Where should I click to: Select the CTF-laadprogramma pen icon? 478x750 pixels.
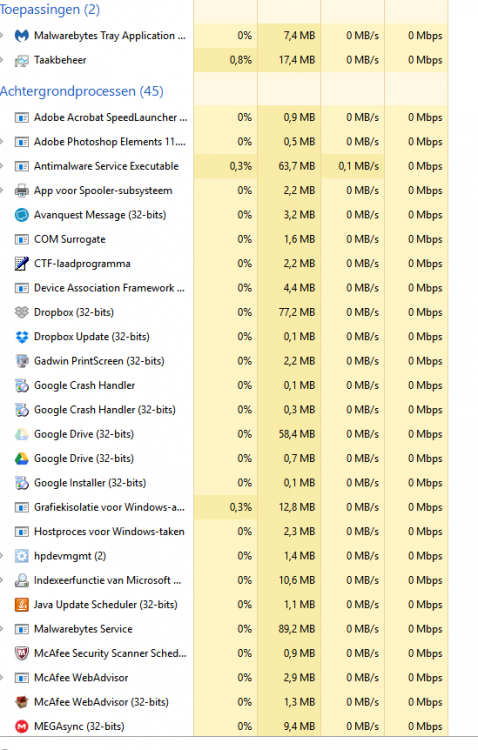tap(22, 264)
